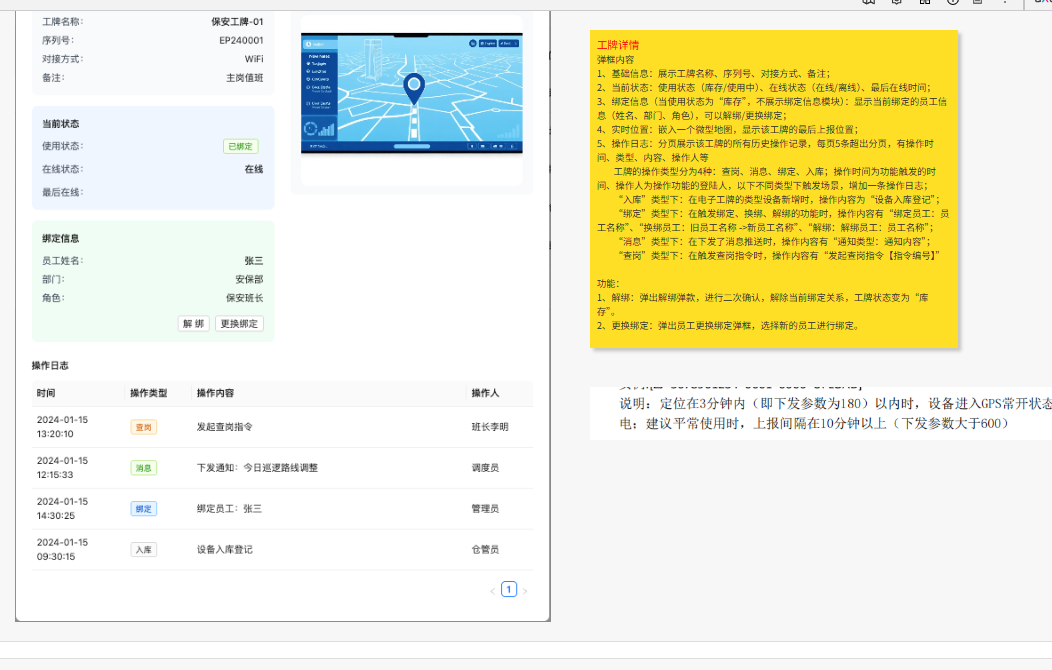Click the 绑定信息 section heading
This screenshot has height=670, width=1052.
coord(60,238)
